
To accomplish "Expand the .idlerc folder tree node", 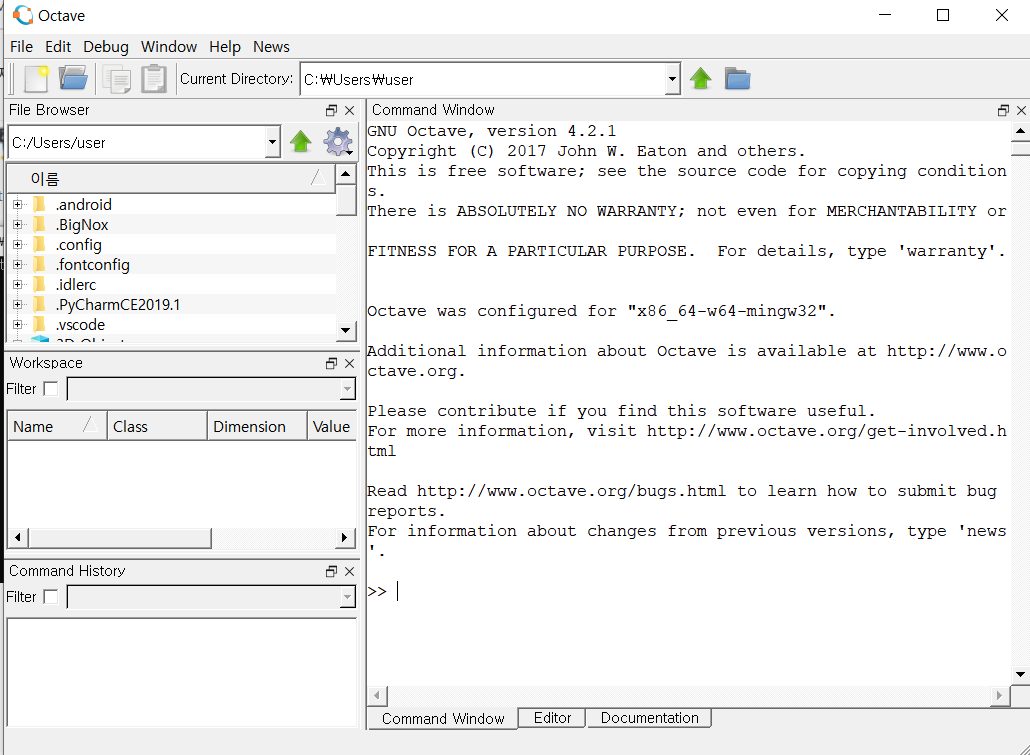I will (18, 285).
